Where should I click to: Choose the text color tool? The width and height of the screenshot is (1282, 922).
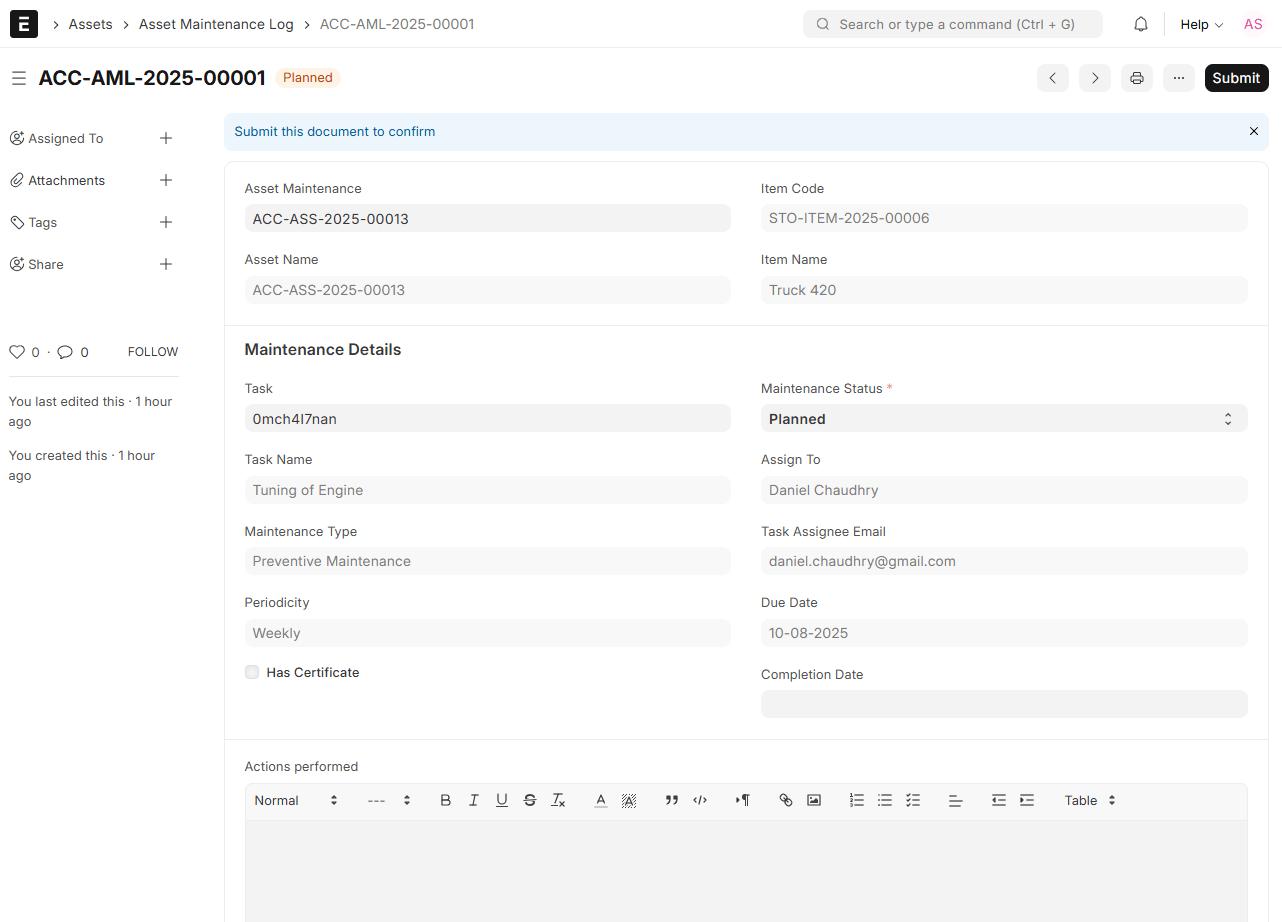[601, 800]
